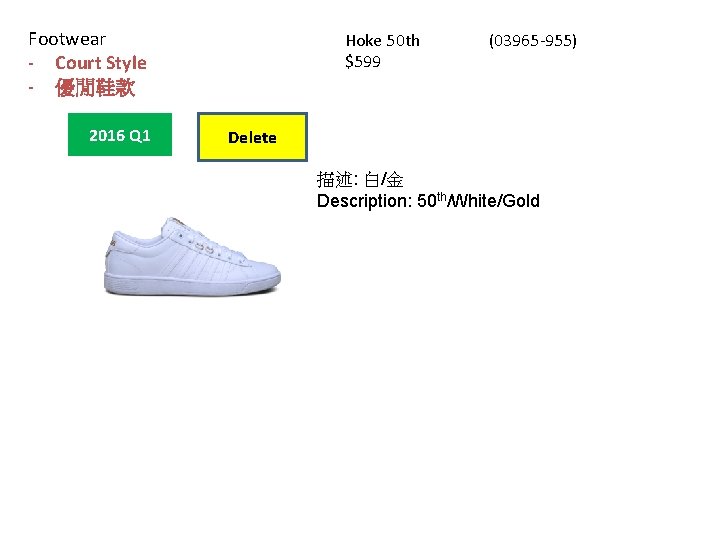Click the red Chinese category text 優閒鞋款
Viewport: 720px width, 540px height.
95,87
